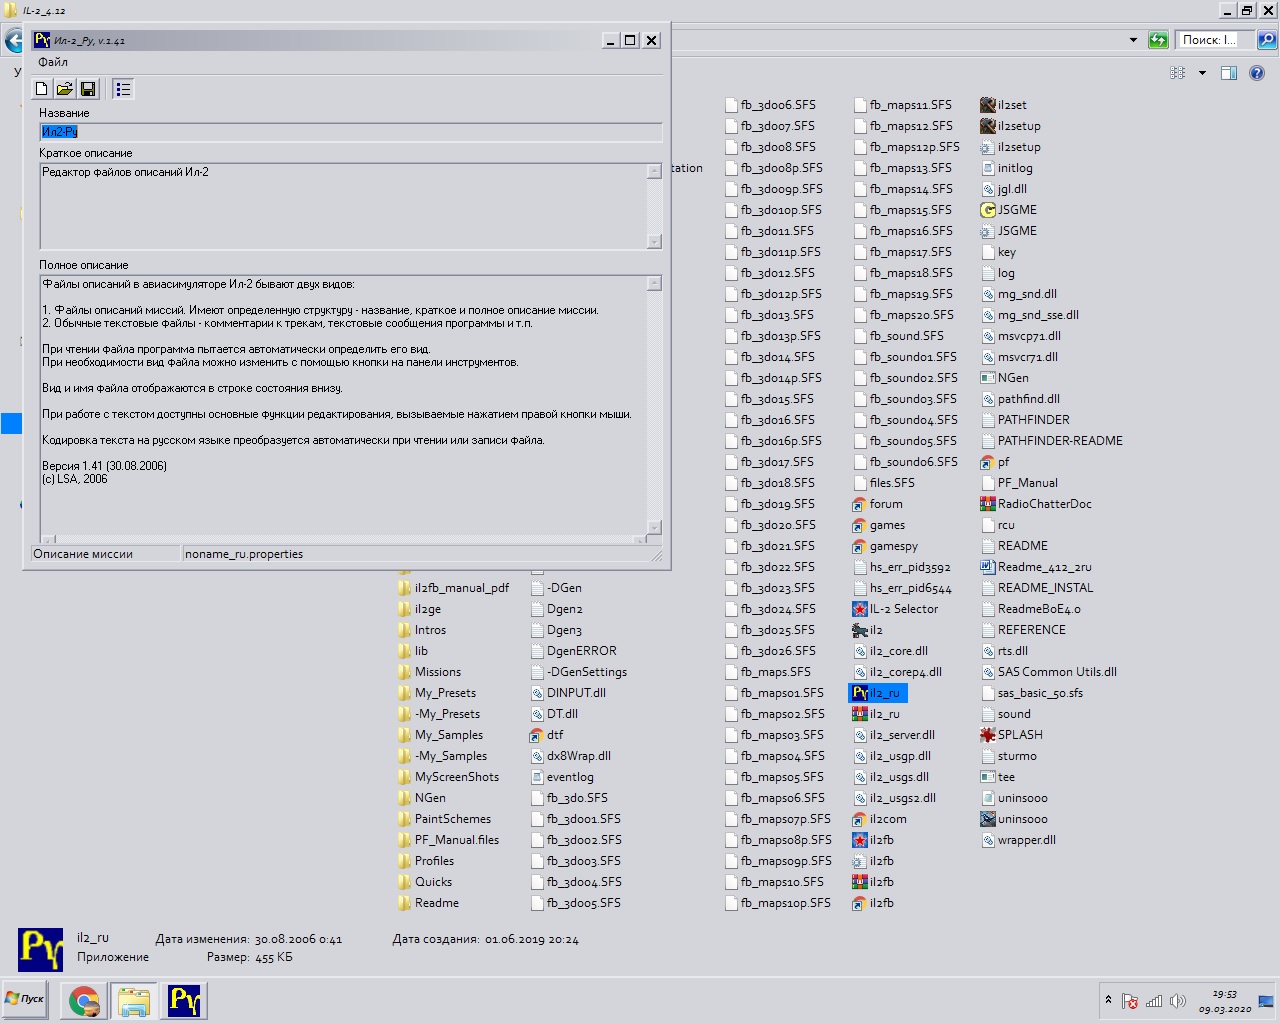
Task: Click up arrow of Краткое описание scrollbar
Action: (654, 171)
